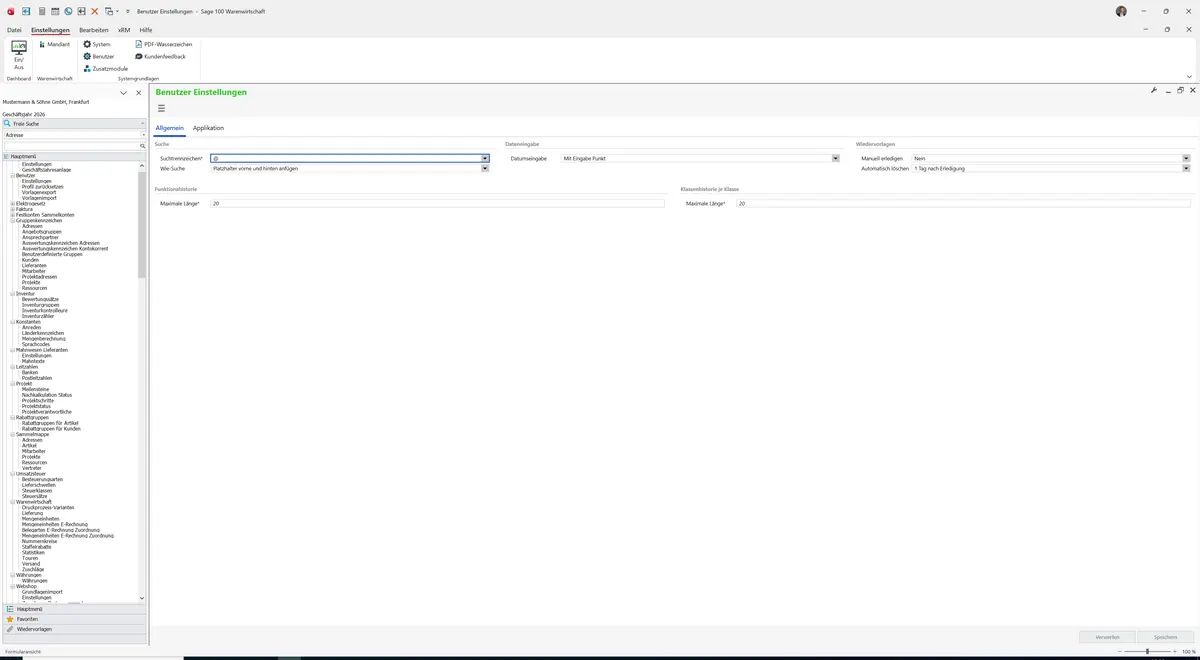Switch to the Bearbeiten ribbon tab
This screenshot has height=660, width=1200.
click(94, 30)
